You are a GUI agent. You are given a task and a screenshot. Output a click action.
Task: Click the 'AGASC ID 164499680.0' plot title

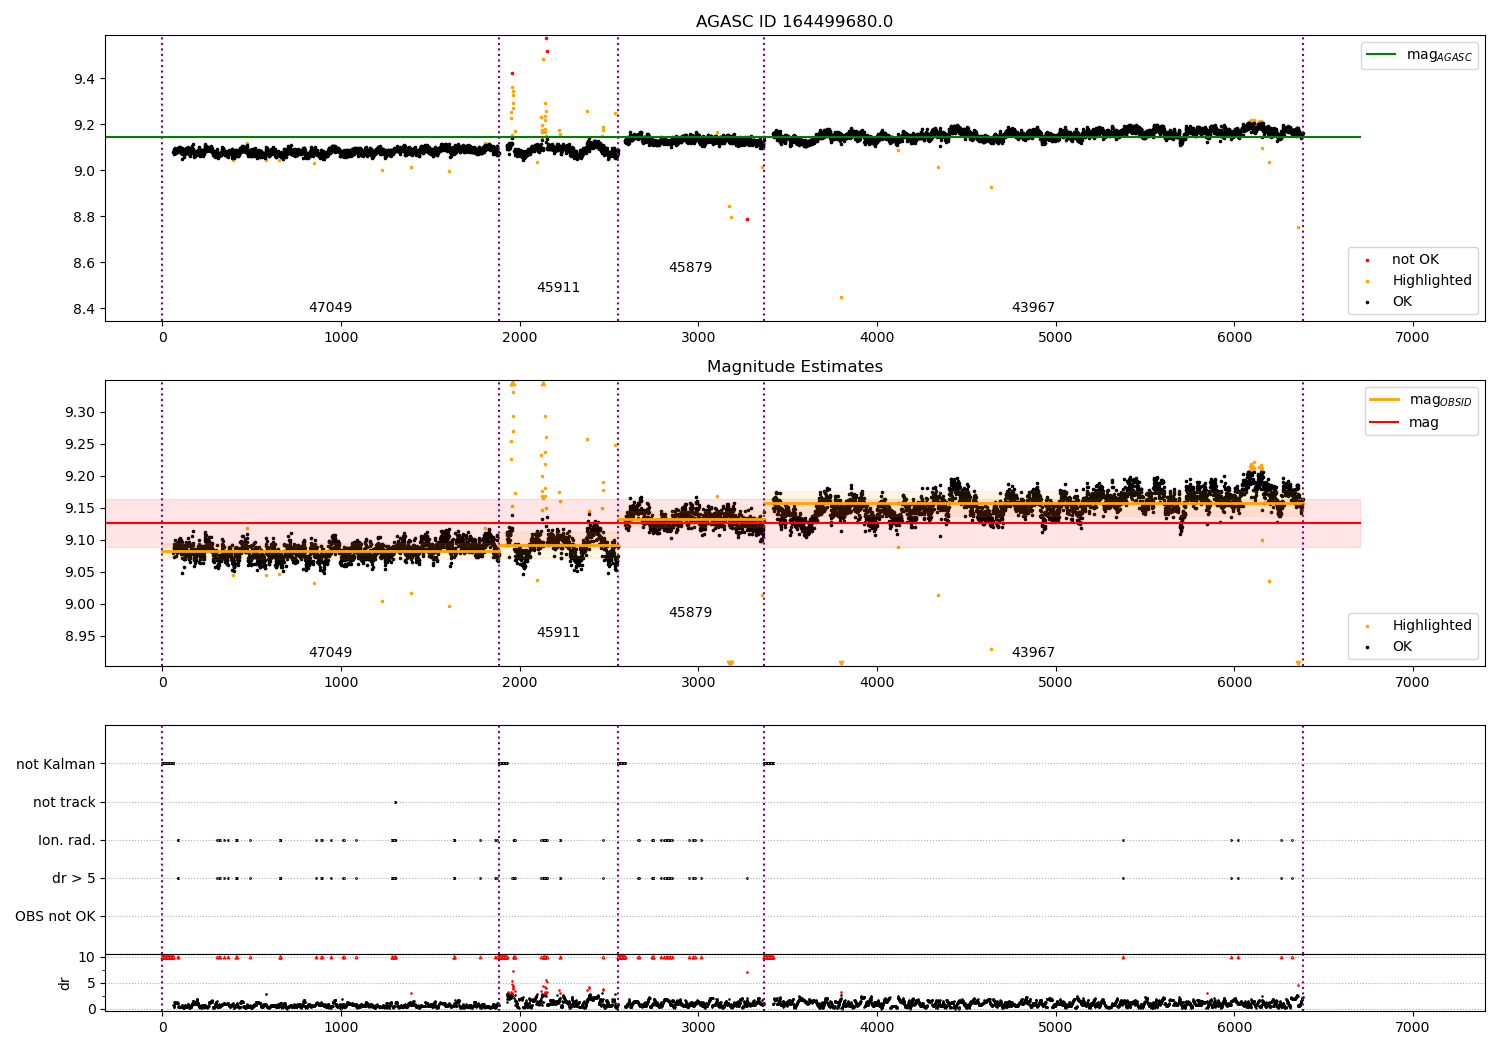(794, 22)
